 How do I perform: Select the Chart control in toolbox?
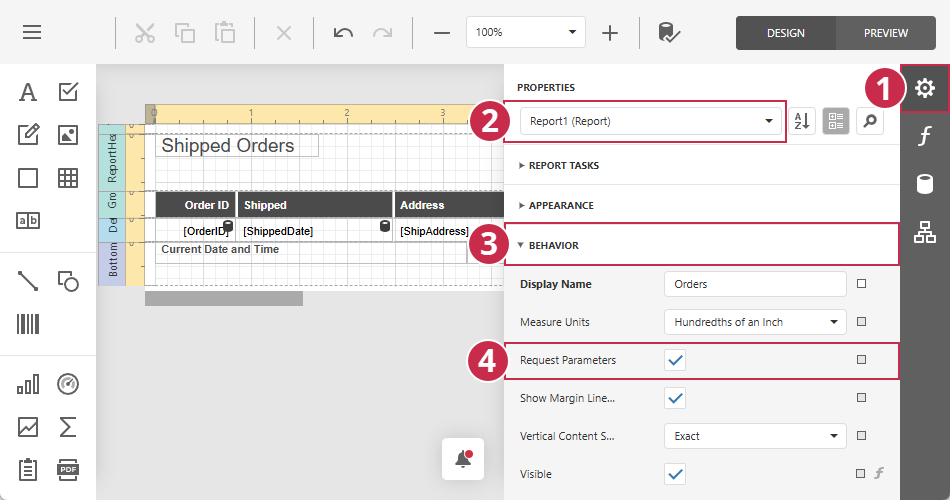(x=28, y=384)
